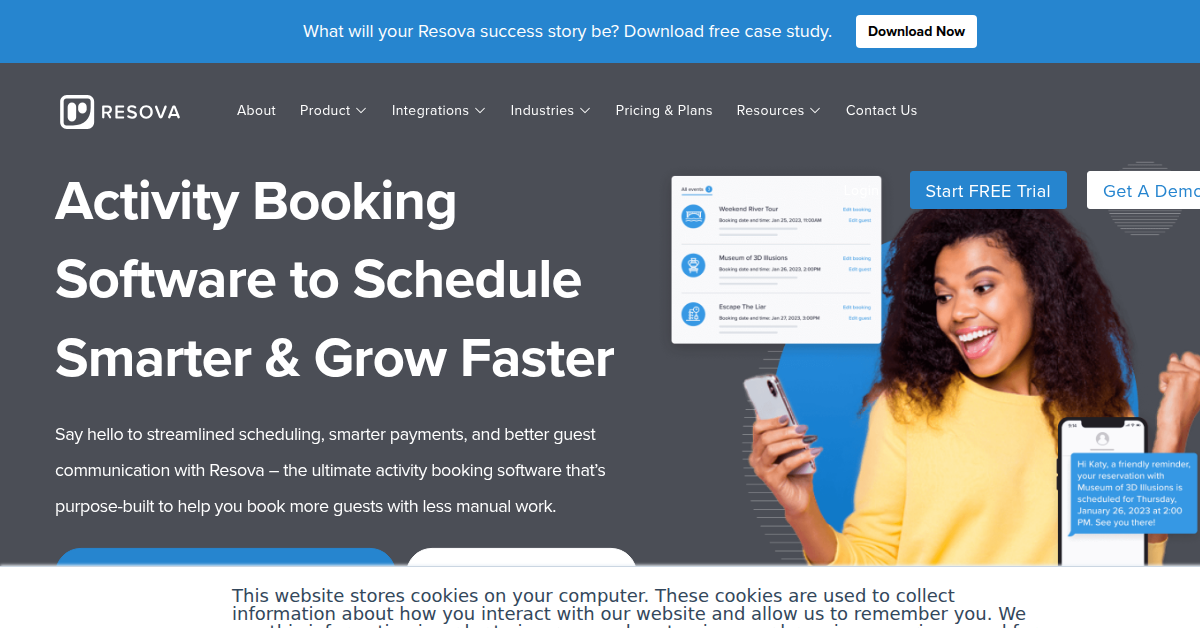The width and height of the screenshot is (1200, 628).
Task: Click Edit booking for Weekend River Tour
Action: coord(856,210)
